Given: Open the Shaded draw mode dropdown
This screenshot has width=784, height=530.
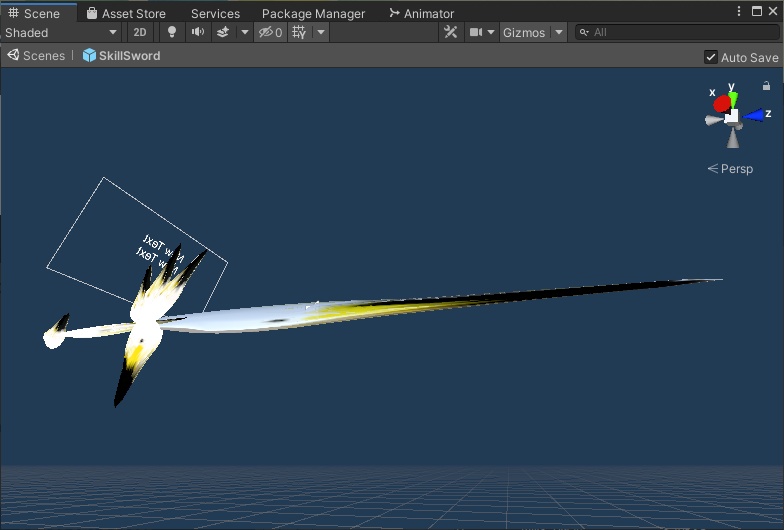Looking at the screenshot, I should 60,32.
